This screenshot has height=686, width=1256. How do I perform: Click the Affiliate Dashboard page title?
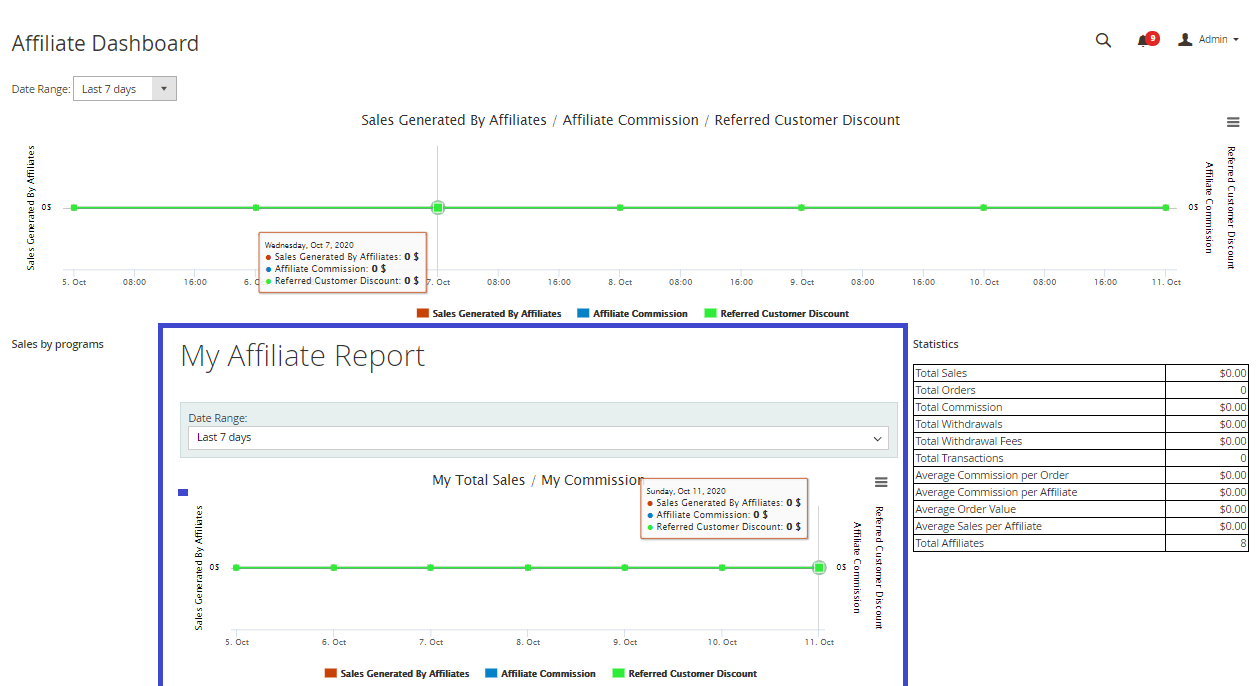(105, 44)
